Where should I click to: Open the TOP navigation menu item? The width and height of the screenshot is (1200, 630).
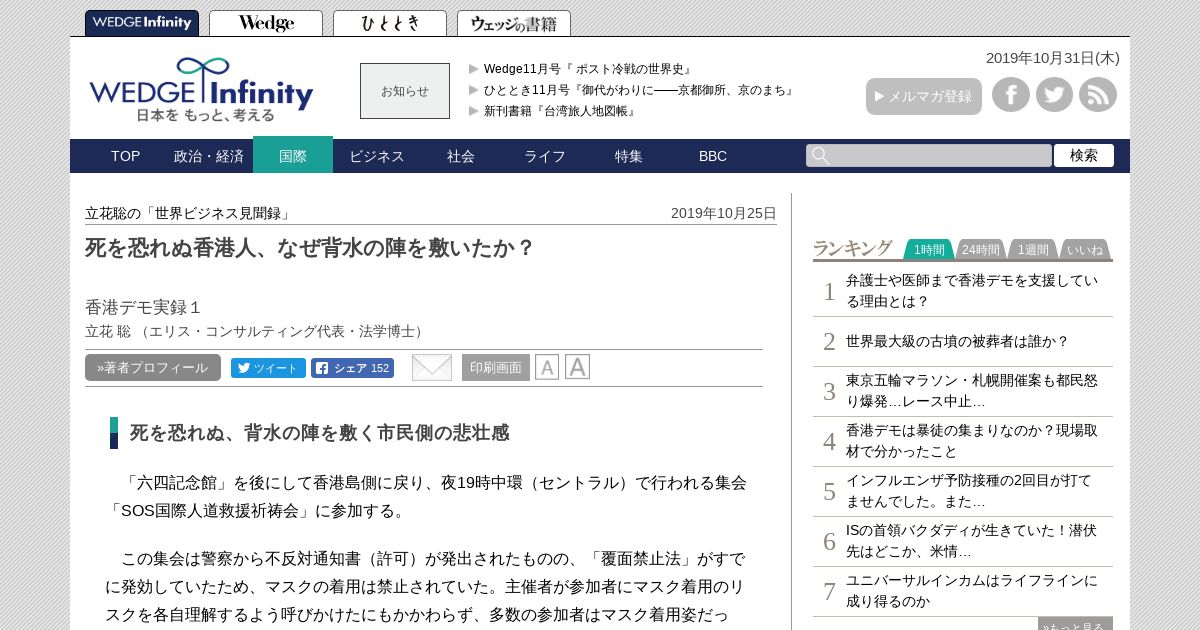[x=125, y=156]
